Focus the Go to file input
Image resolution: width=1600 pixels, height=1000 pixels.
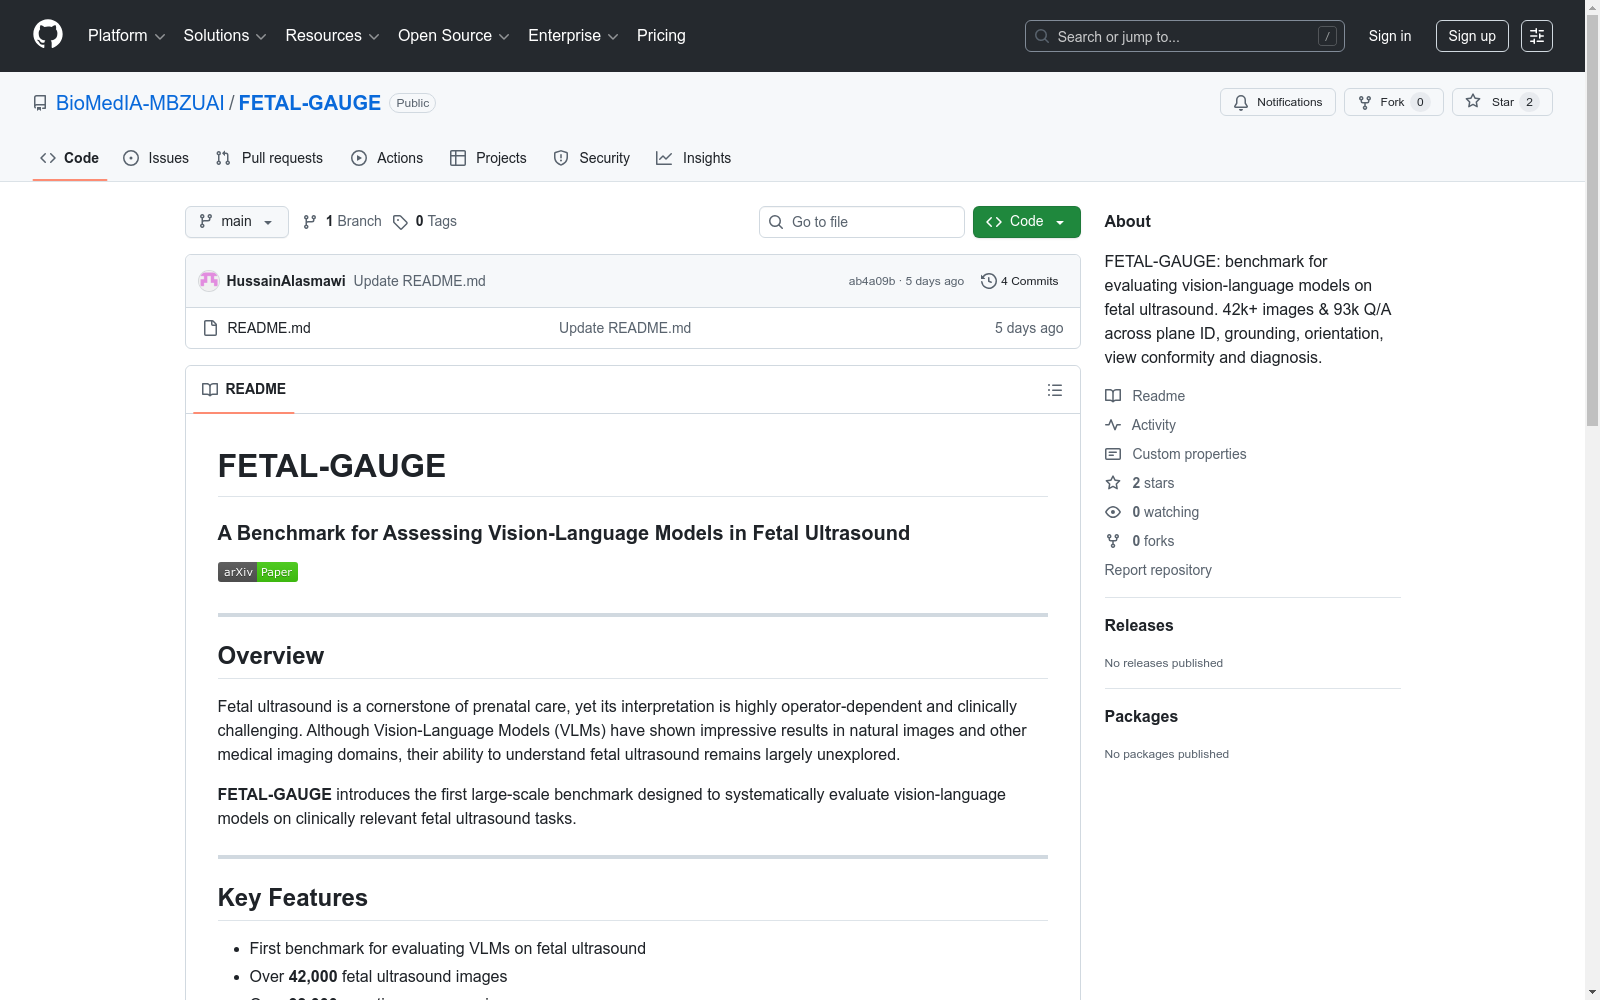pyautogui.click(x=862, y=222)
